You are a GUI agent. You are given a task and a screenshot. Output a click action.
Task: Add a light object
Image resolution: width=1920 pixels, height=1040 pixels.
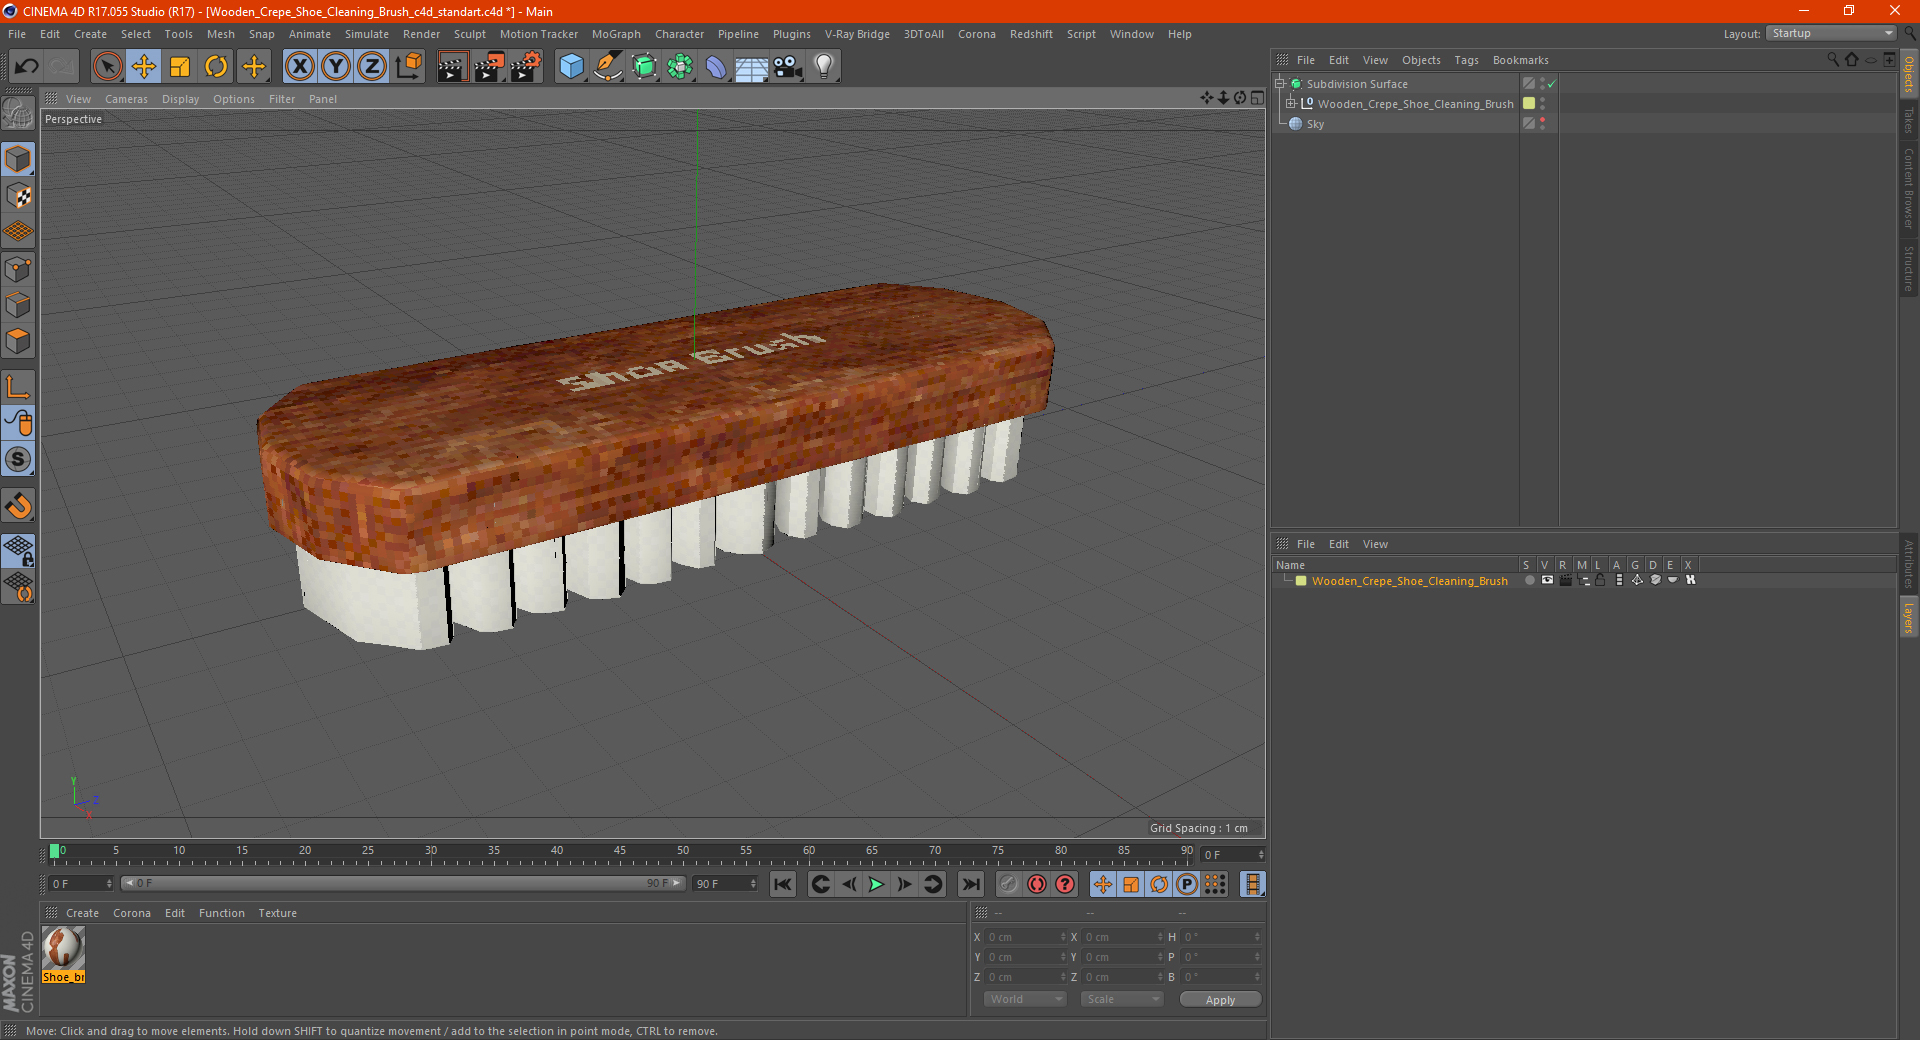pos(824,67)
